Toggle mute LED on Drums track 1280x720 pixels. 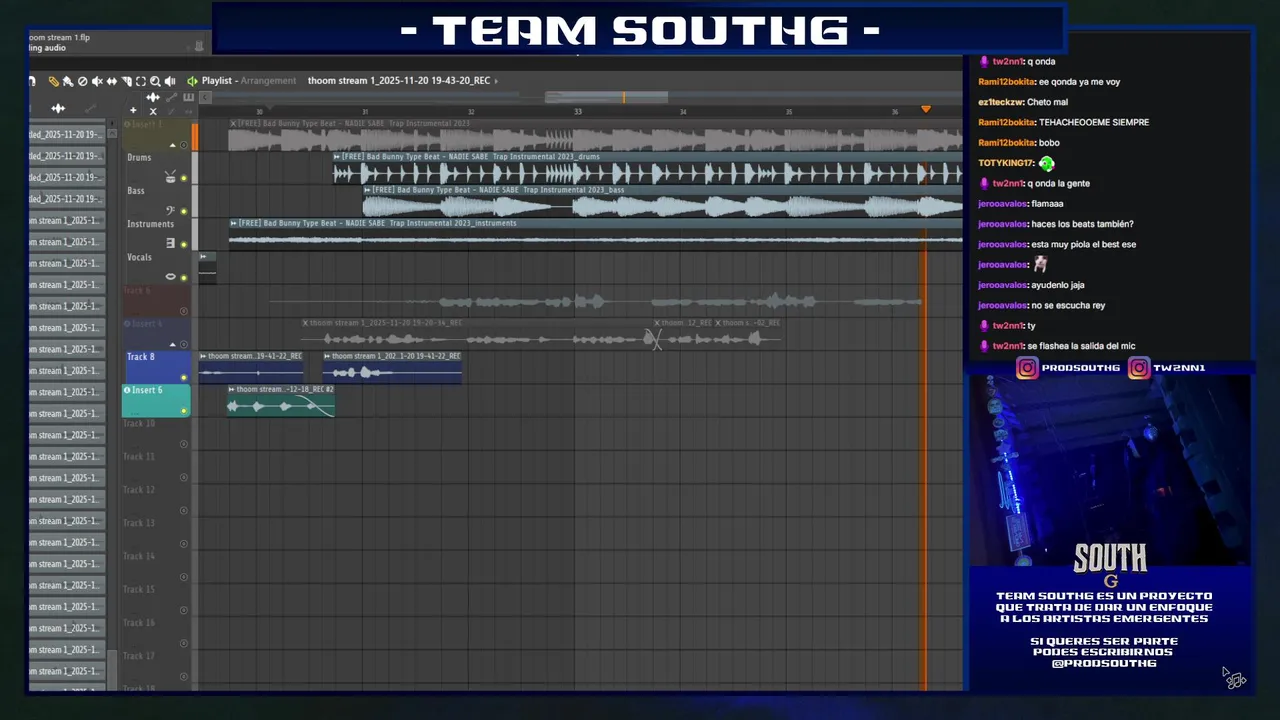[x=184, y=179]
